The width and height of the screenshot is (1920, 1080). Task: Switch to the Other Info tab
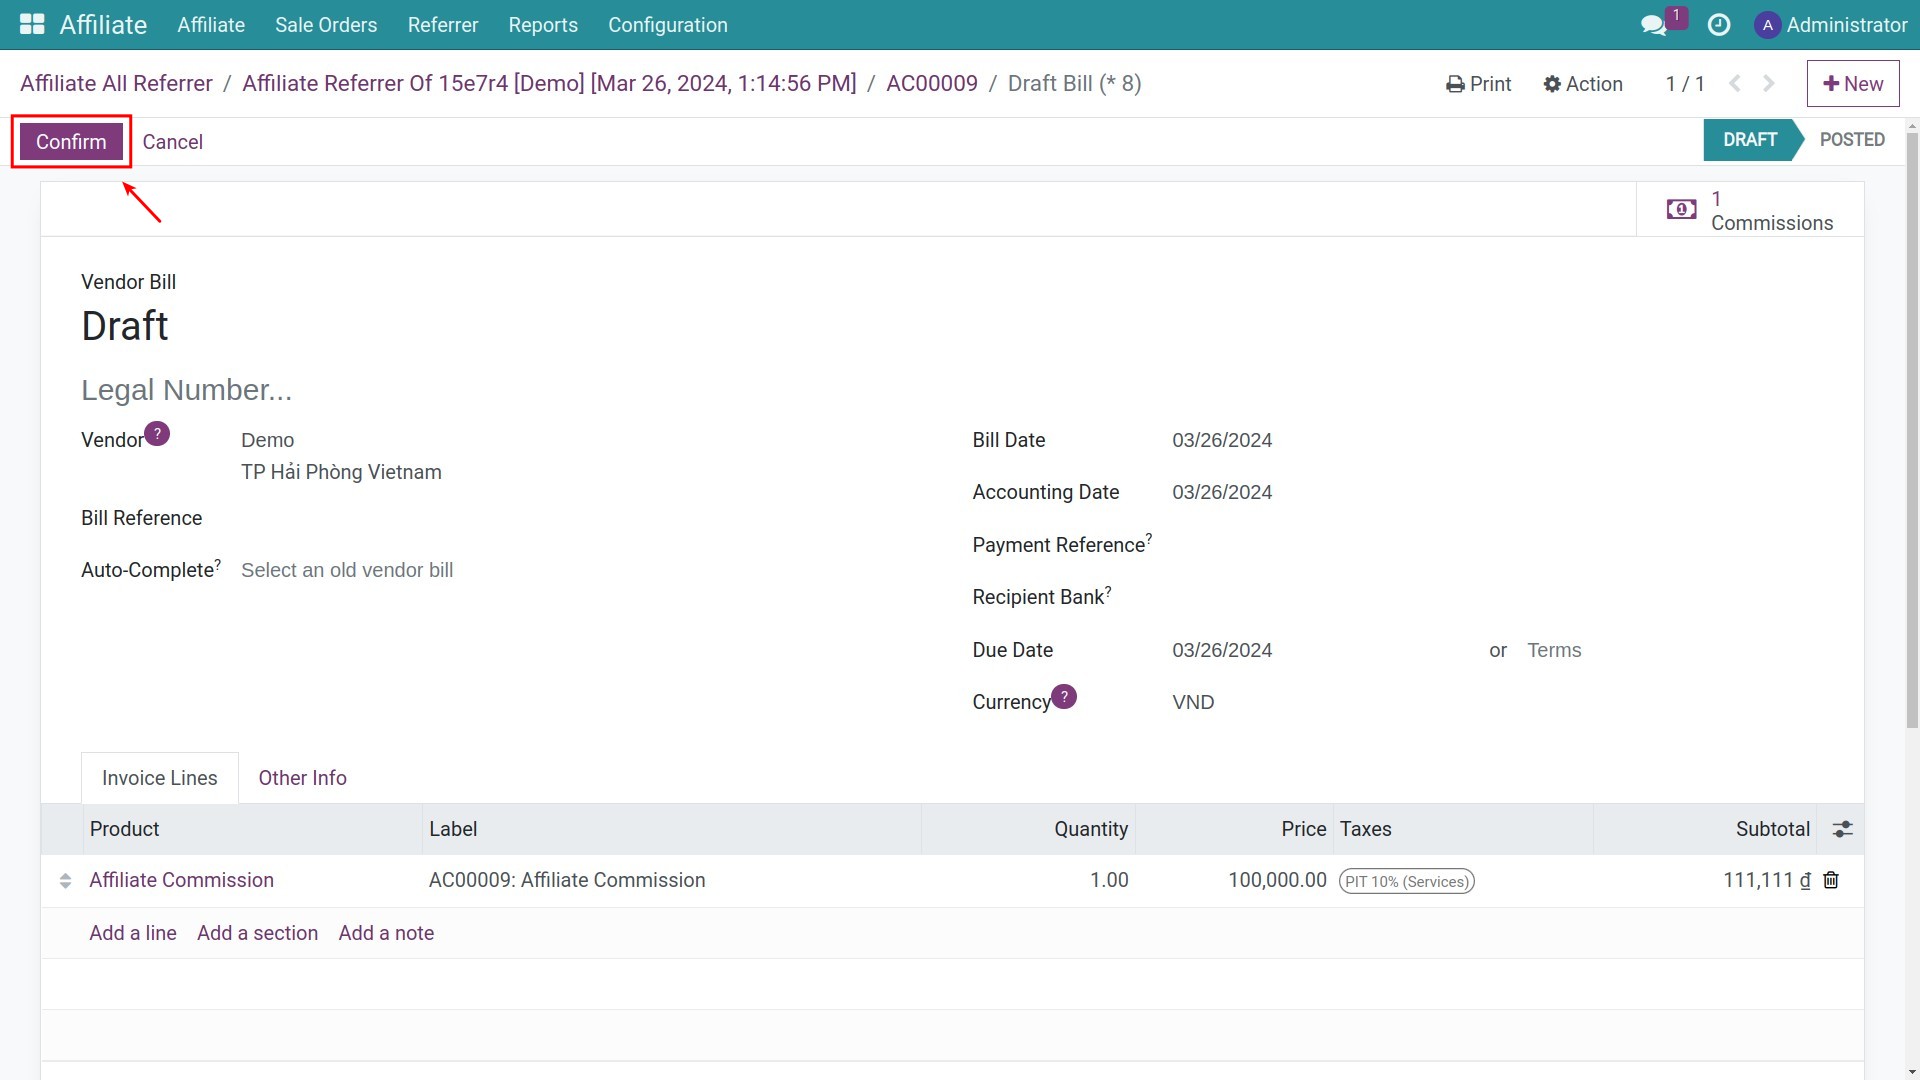point(303,778)
